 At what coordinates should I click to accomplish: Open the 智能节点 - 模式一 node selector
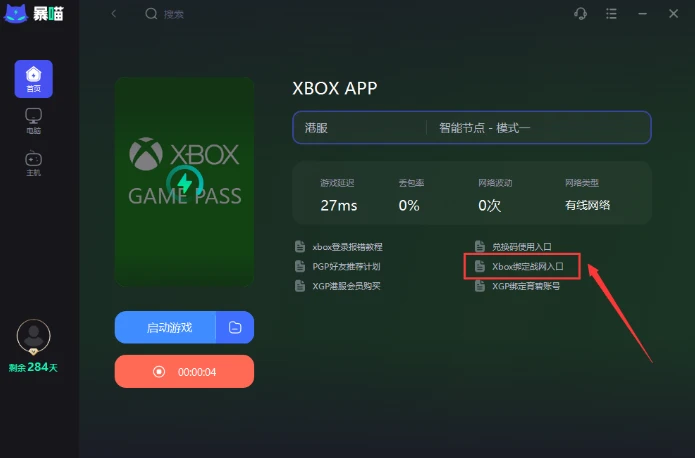539,128
